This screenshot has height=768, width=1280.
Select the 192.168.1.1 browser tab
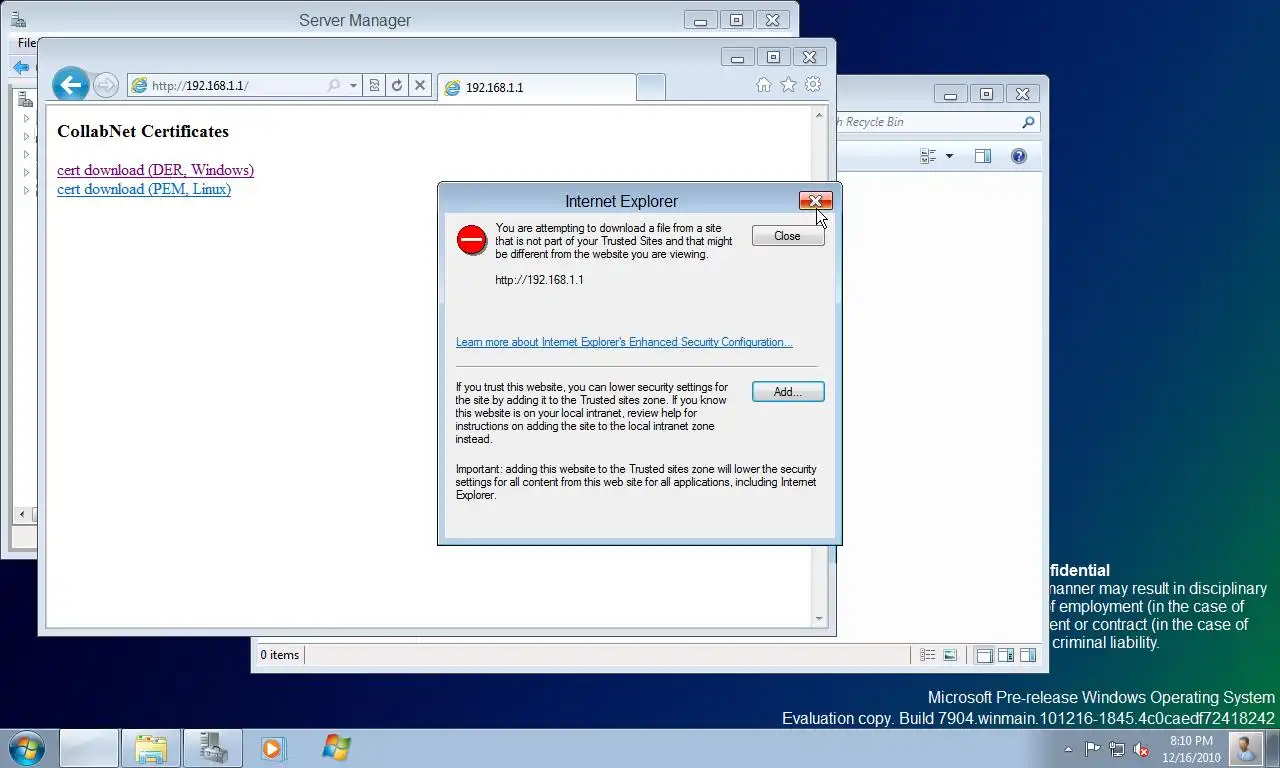[x=537, y=88]
